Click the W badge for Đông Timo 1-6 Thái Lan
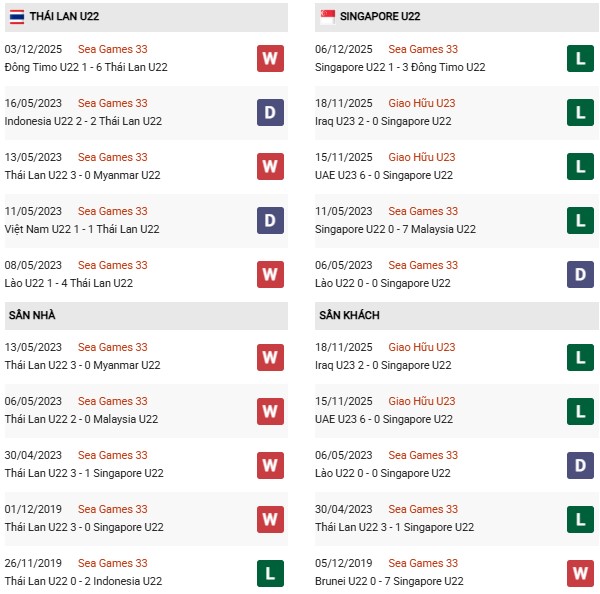Viewport: 600px width, 594px height. coord(270,58)
